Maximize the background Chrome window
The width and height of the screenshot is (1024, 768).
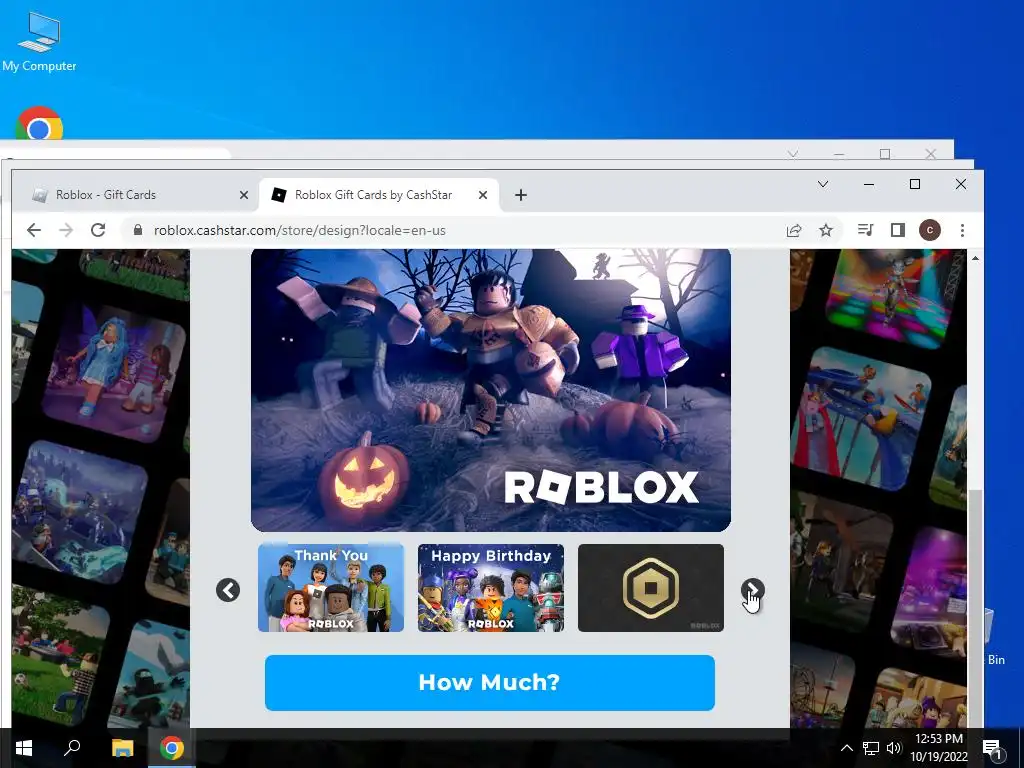pyautogui.click(x=885, y=154)
